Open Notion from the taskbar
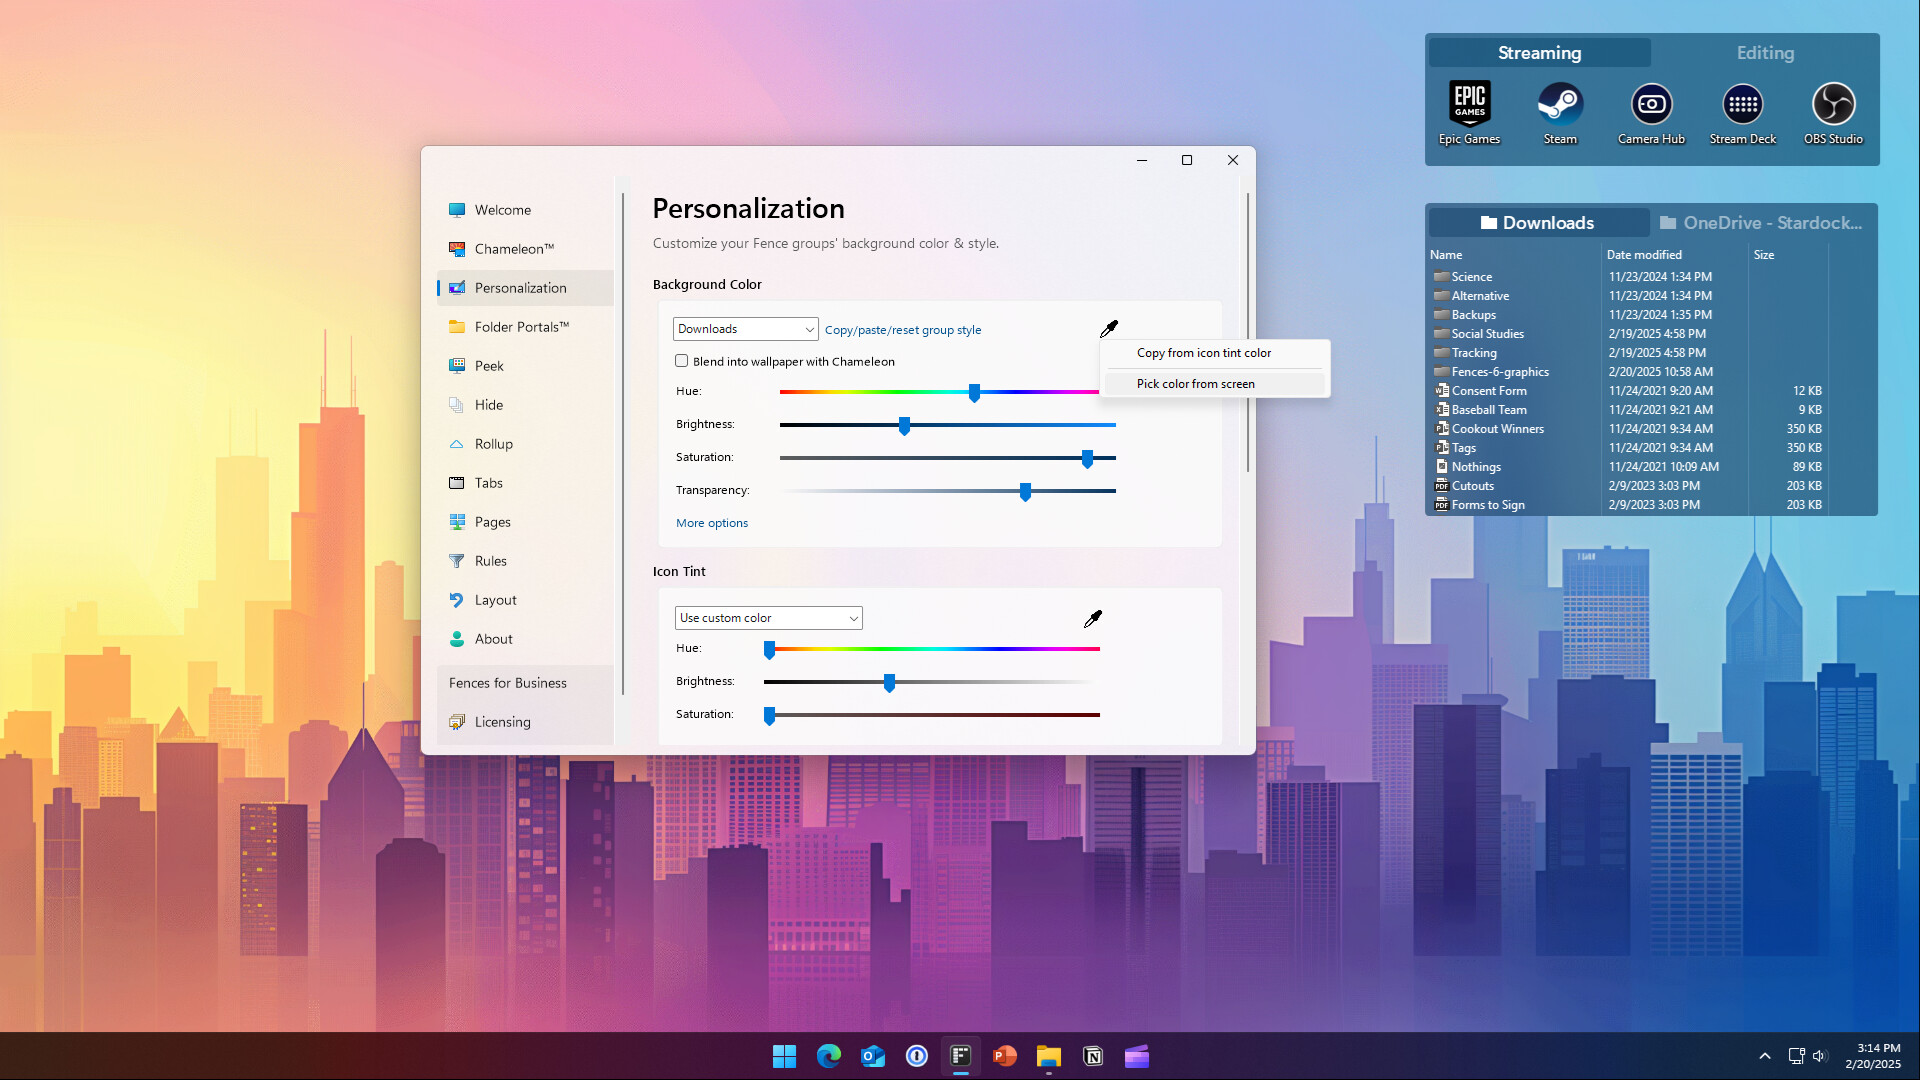 pyautogui.click(x=1093, y=1056)
